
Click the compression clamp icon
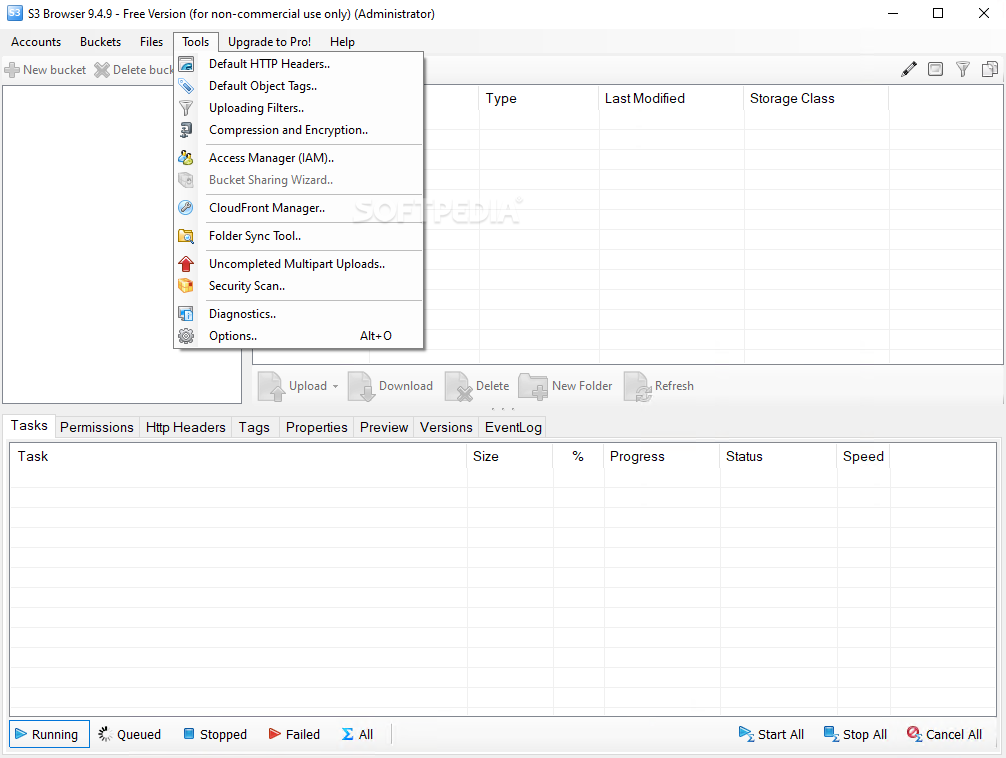coord(186,130)
